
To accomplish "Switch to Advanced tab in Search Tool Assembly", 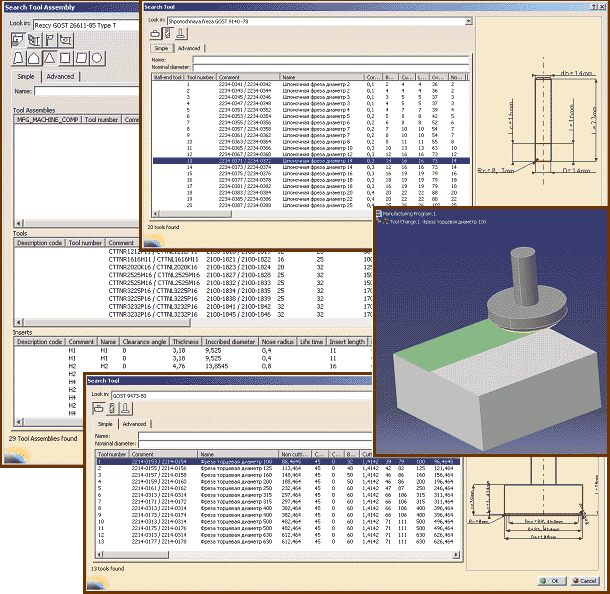I will coord(60,76).
